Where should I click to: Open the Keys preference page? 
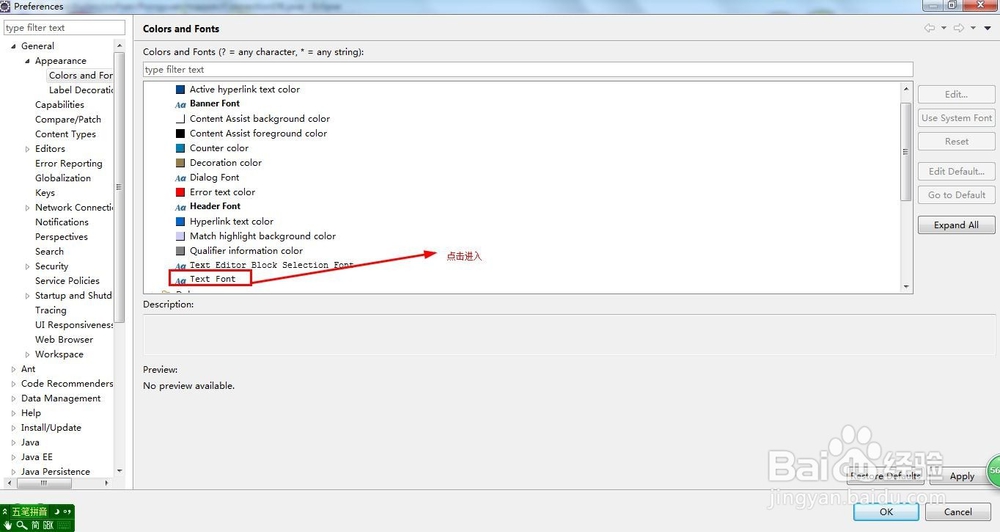pos(45,193)
